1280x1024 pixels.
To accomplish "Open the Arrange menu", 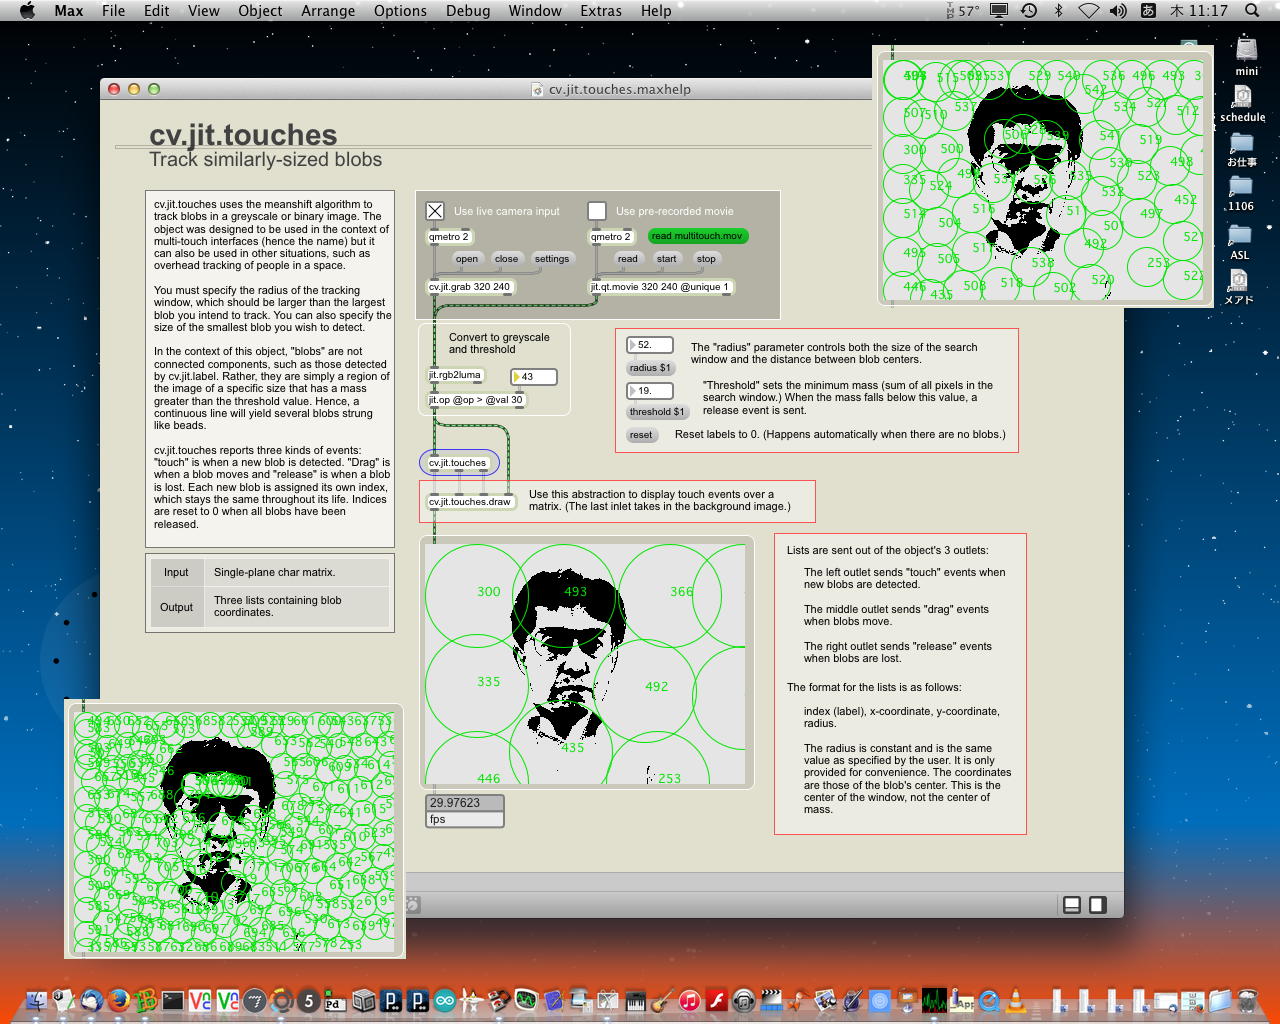I will point(328,11).
